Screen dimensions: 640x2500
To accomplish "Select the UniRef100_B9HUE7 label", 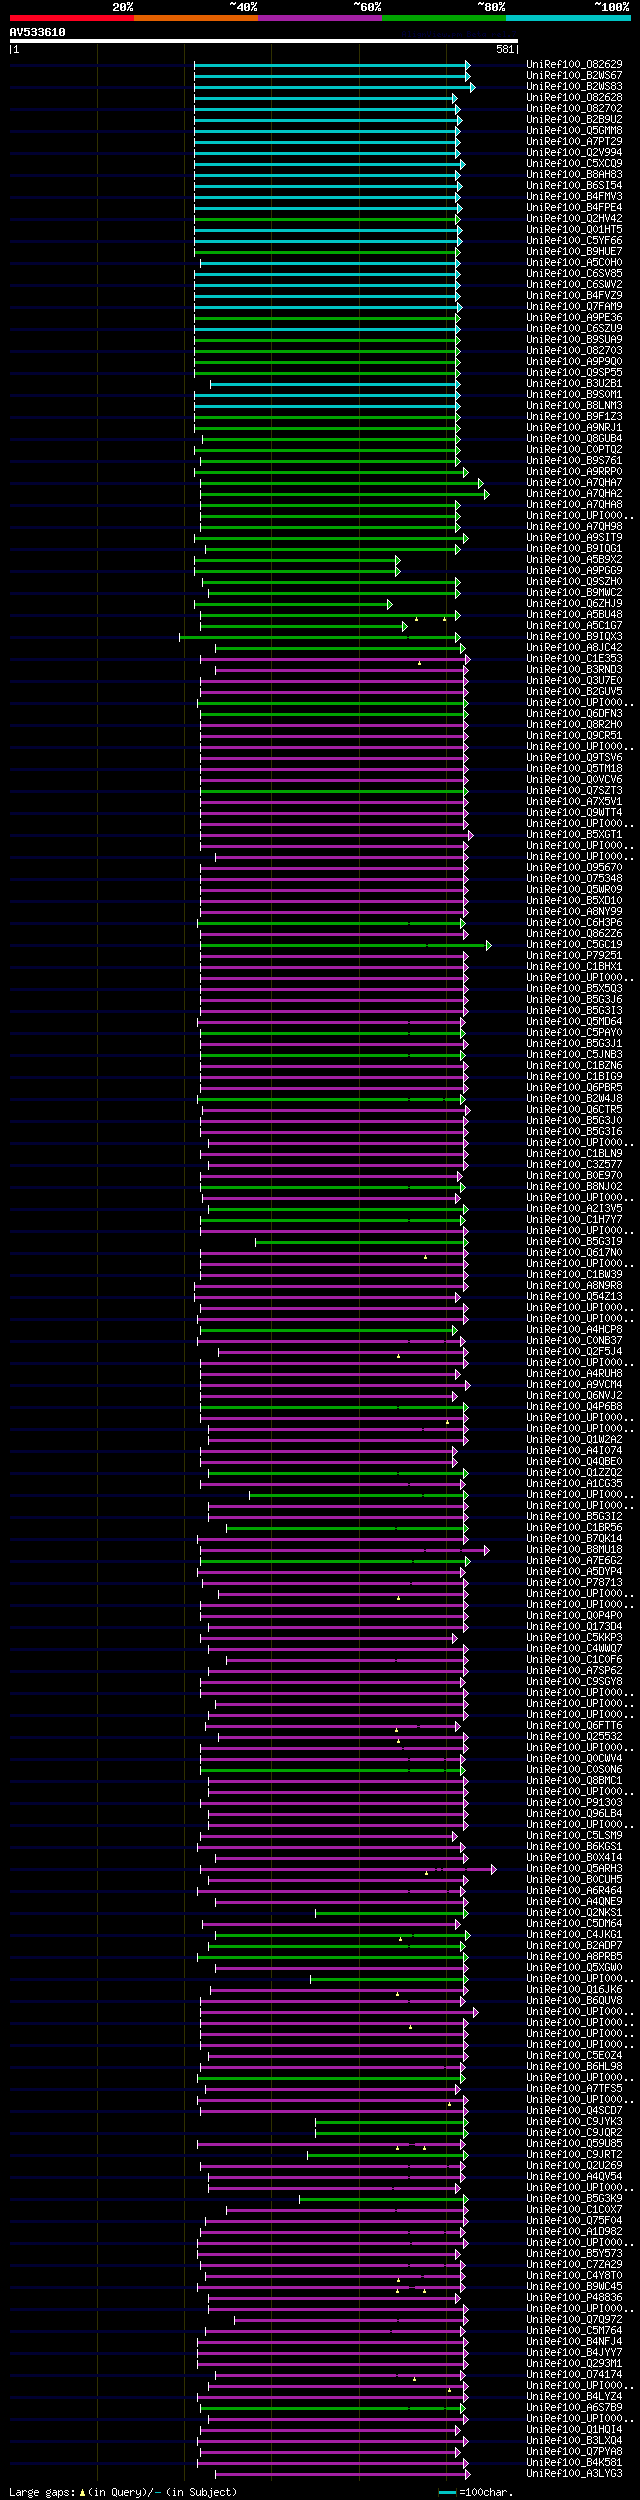I will (574, 252).
